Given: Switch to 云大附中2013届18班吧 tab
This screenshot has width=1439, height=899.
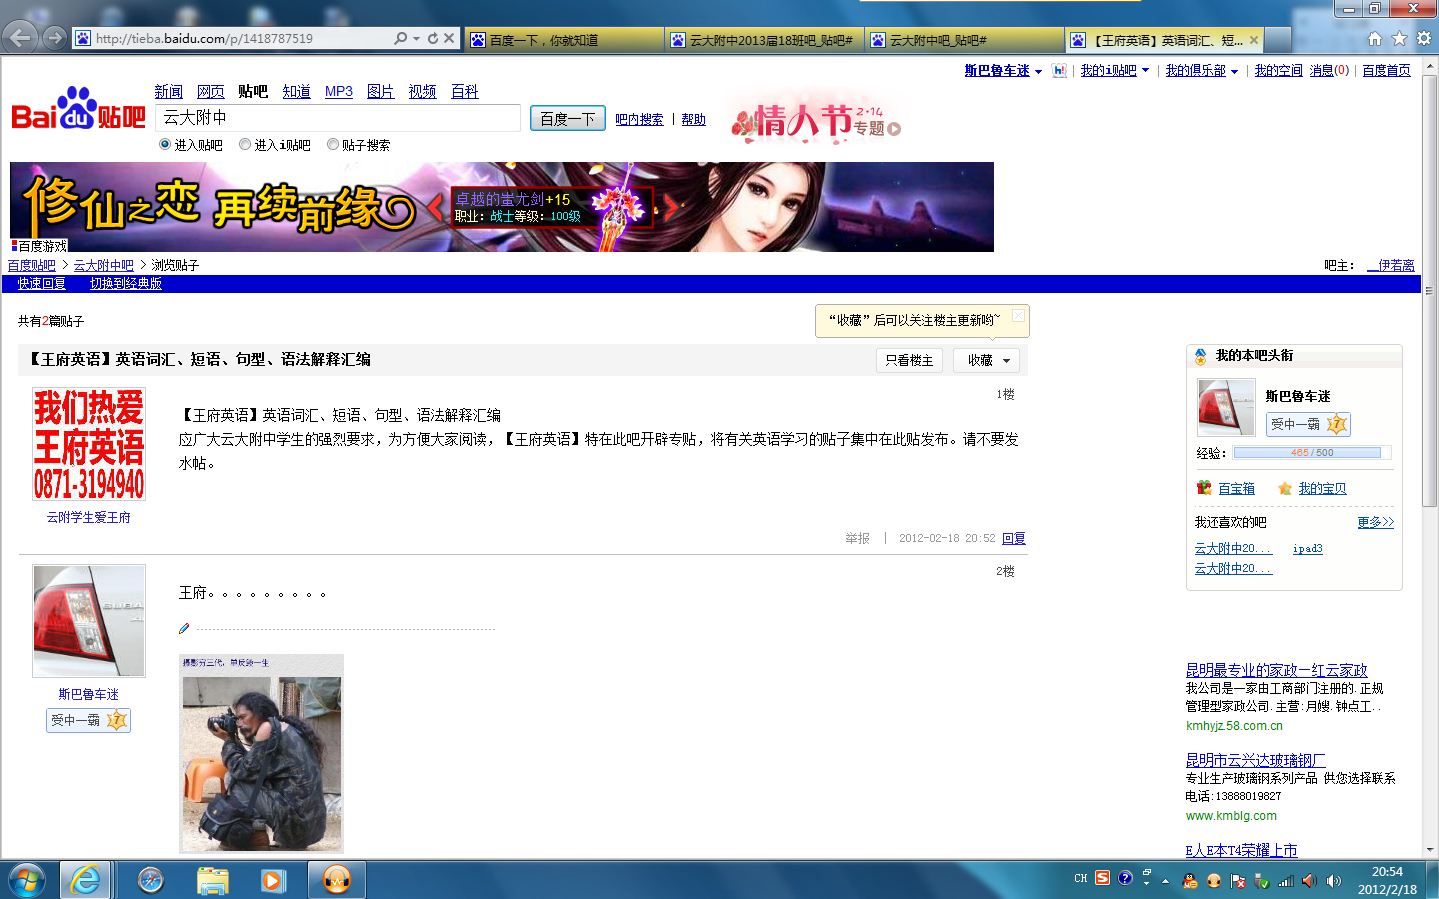Looking at the screenshot, I should 764,40.
